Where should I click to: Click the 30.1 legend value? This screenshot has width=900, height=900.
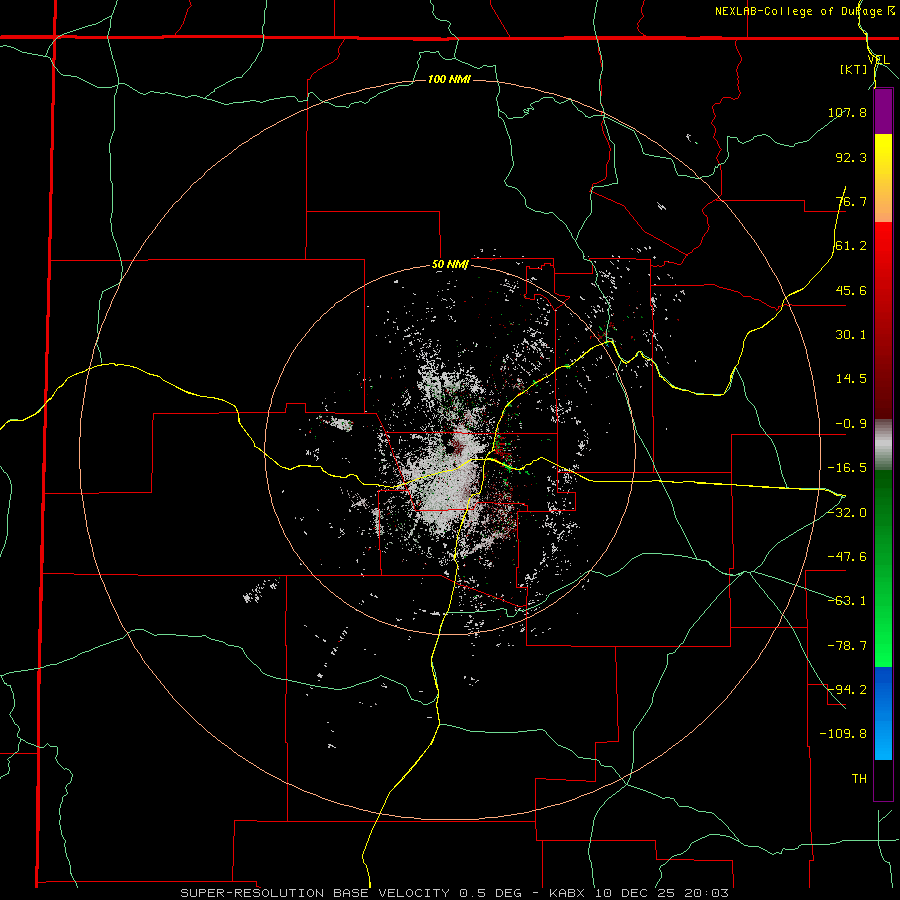pyautogui.click(x=851, y=335)
